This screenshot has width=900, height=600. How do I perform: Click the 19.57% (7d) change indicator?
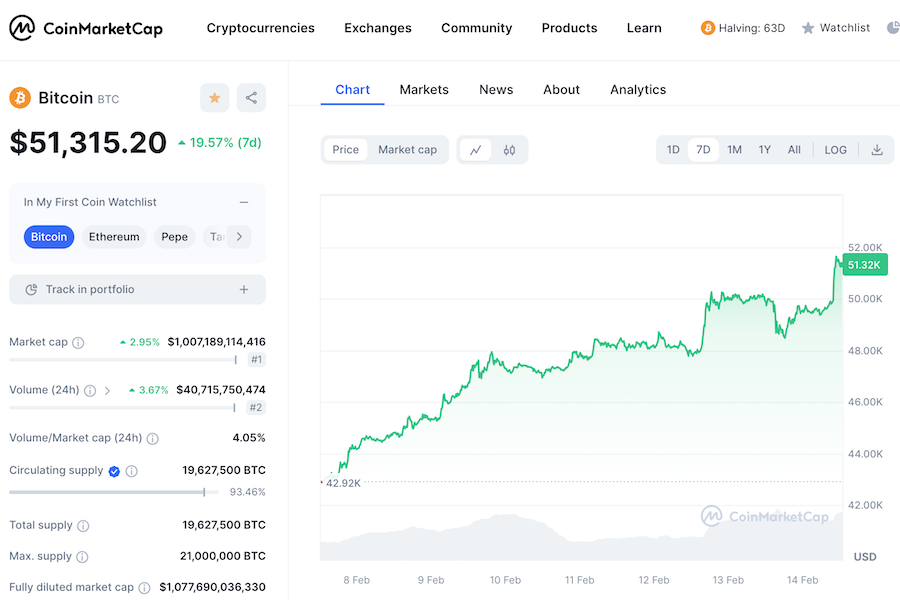pyautogui.click(x=220, y=142)
